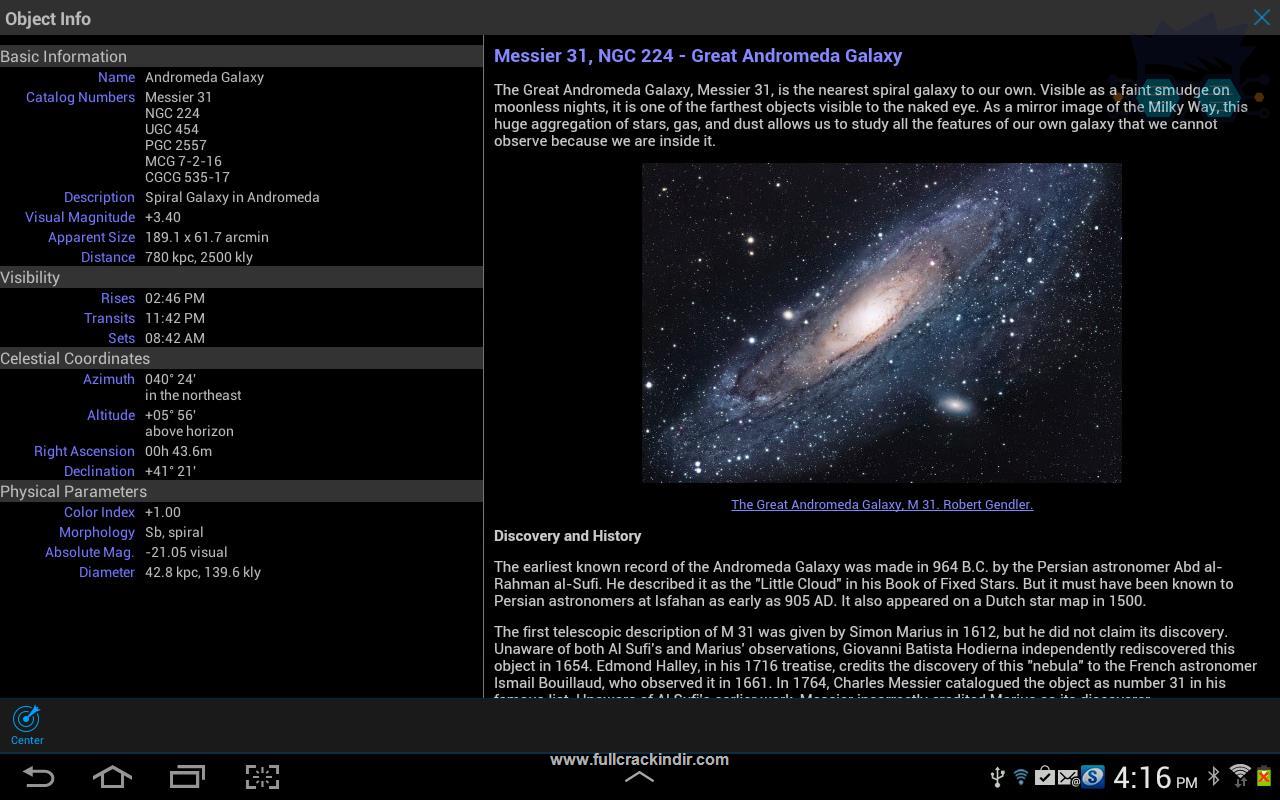Tap the Object Info title
The height and width of the screenshot is (800, 1280).
point(48,18)
